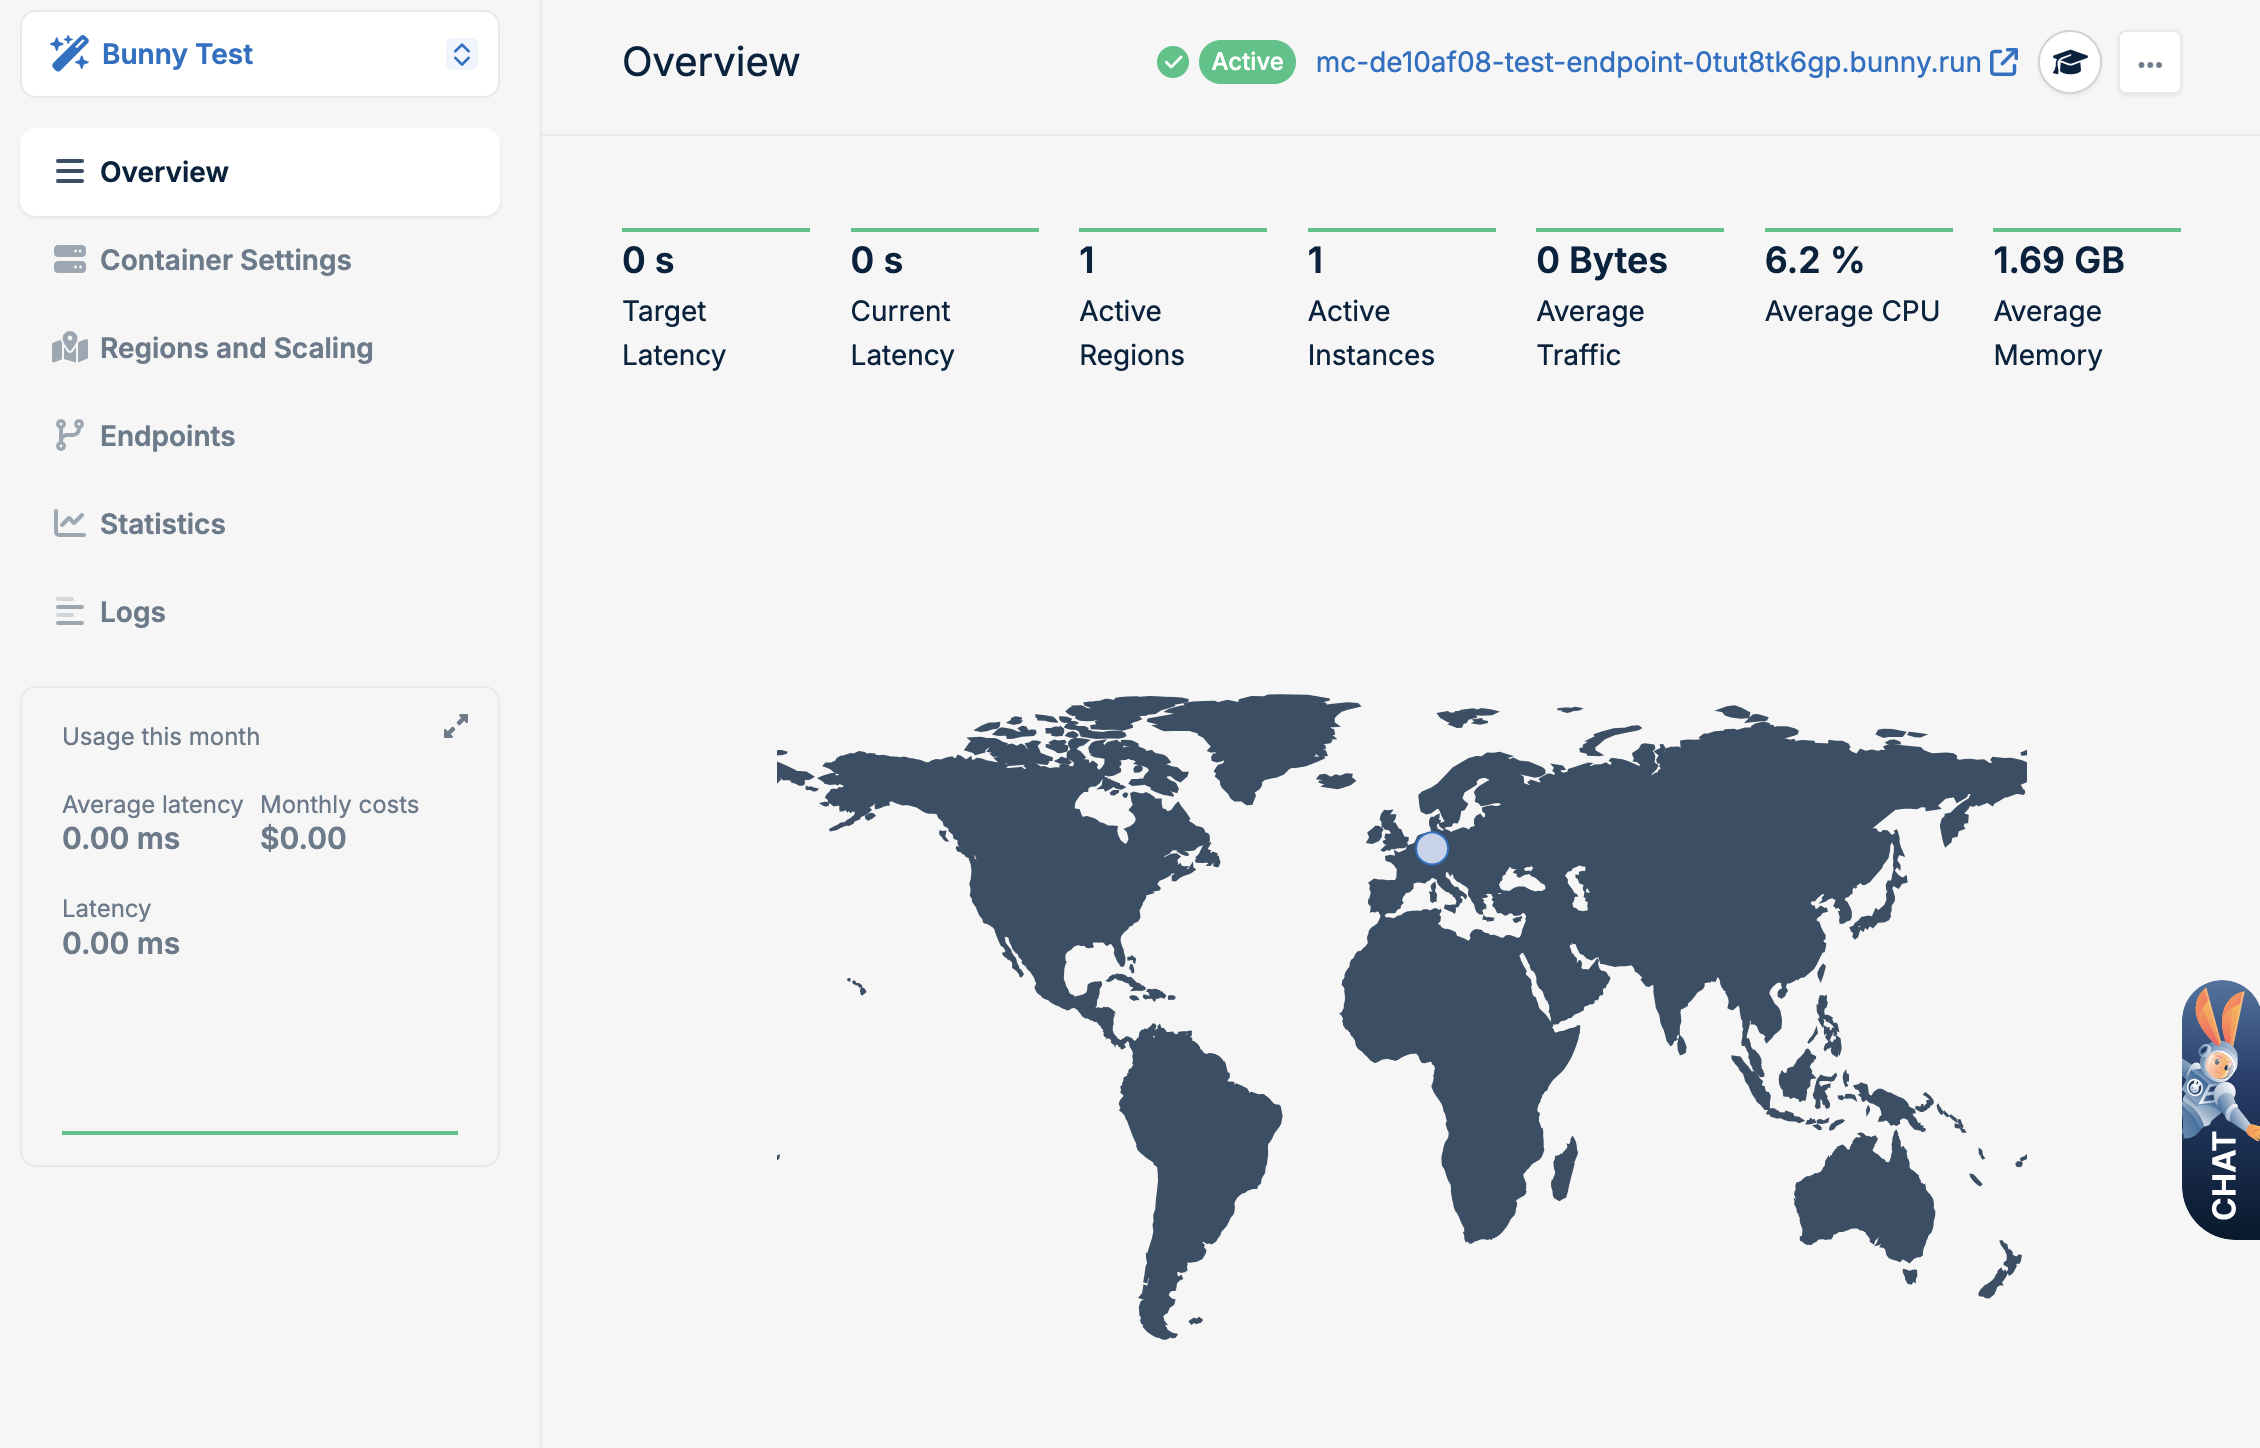
Task: Click the Endpoints branch icon in sidebar
Action: pyautogui.click(x=69, y=435)
